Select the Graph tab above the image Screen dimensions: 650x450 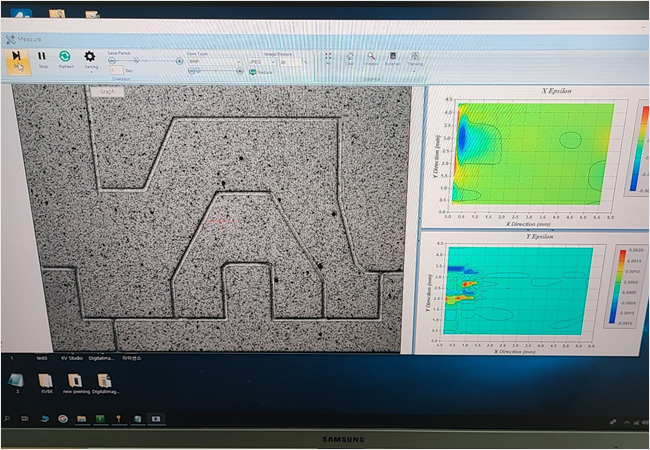(105, 92)
